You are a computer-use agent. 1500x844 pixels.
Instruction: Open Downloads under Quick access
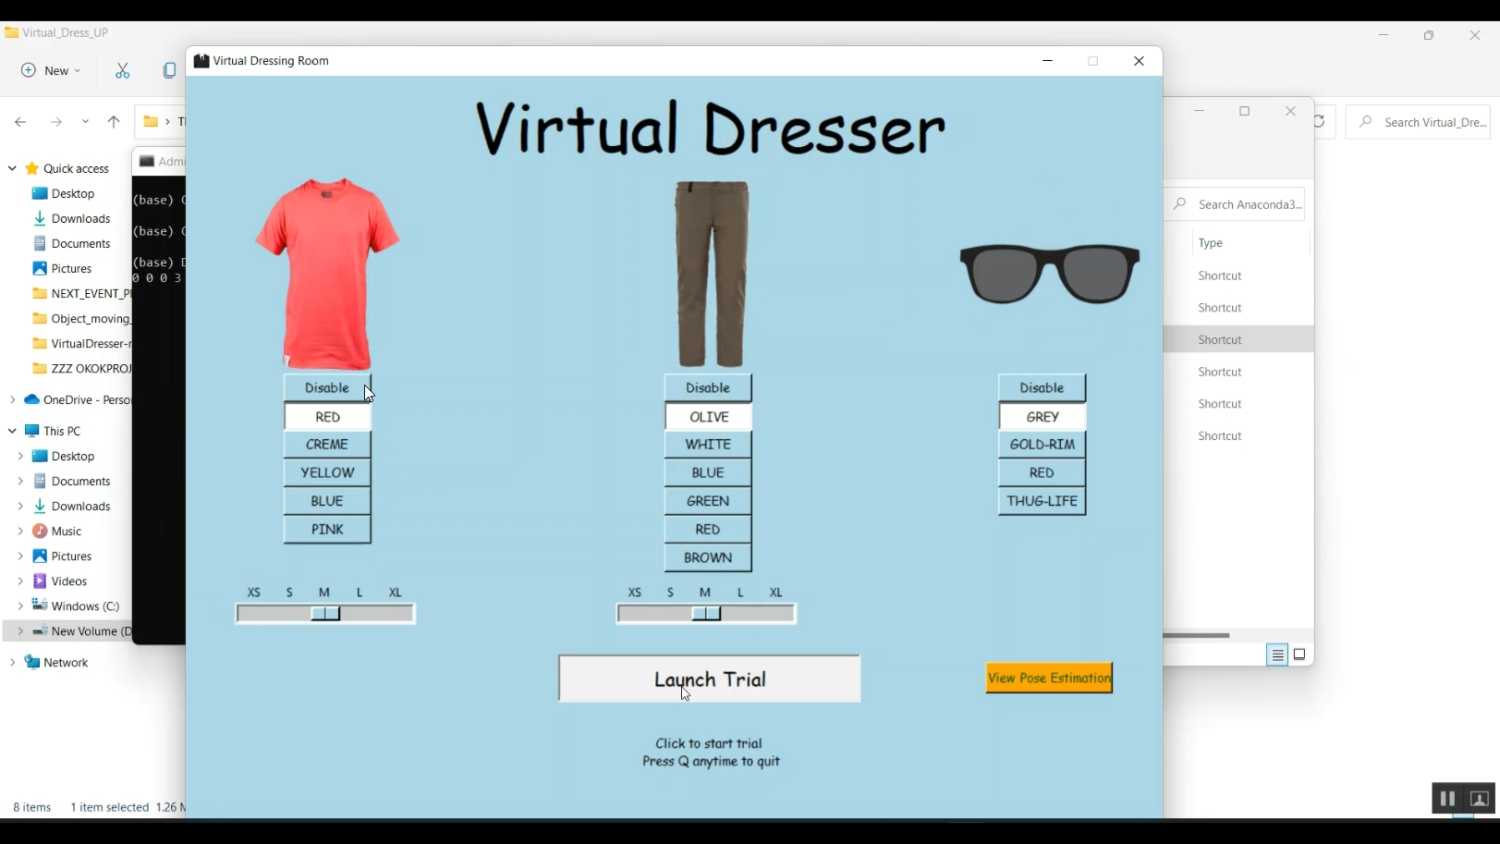pyautogui.click(x=80, y=219)
